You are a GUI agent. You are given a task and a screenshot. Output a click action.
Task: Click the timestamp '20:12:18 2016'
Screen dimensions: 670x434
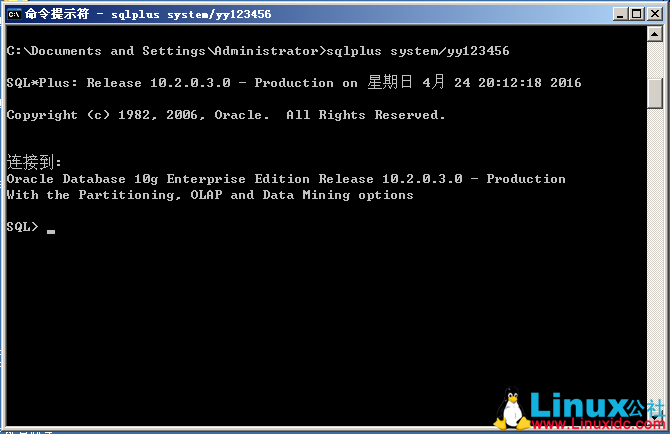click(529, 83)
